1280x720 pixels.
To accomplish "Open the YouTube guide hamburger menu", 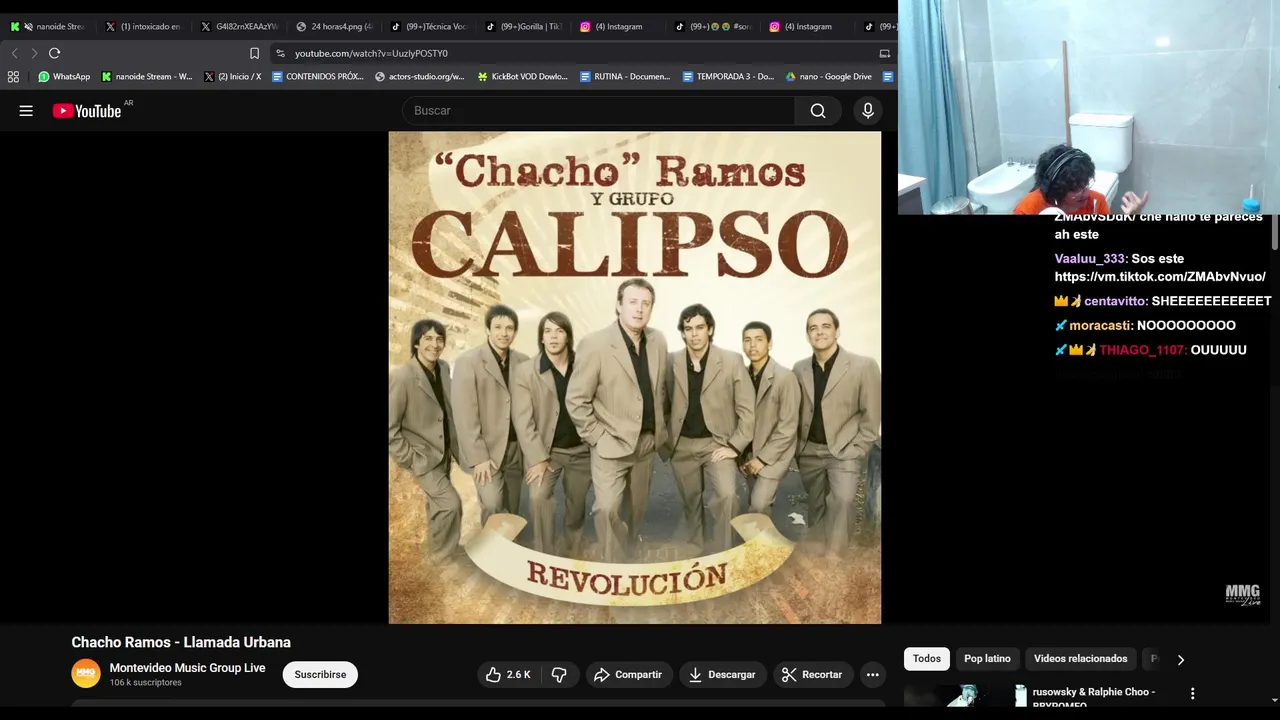I will pos(26,111).
